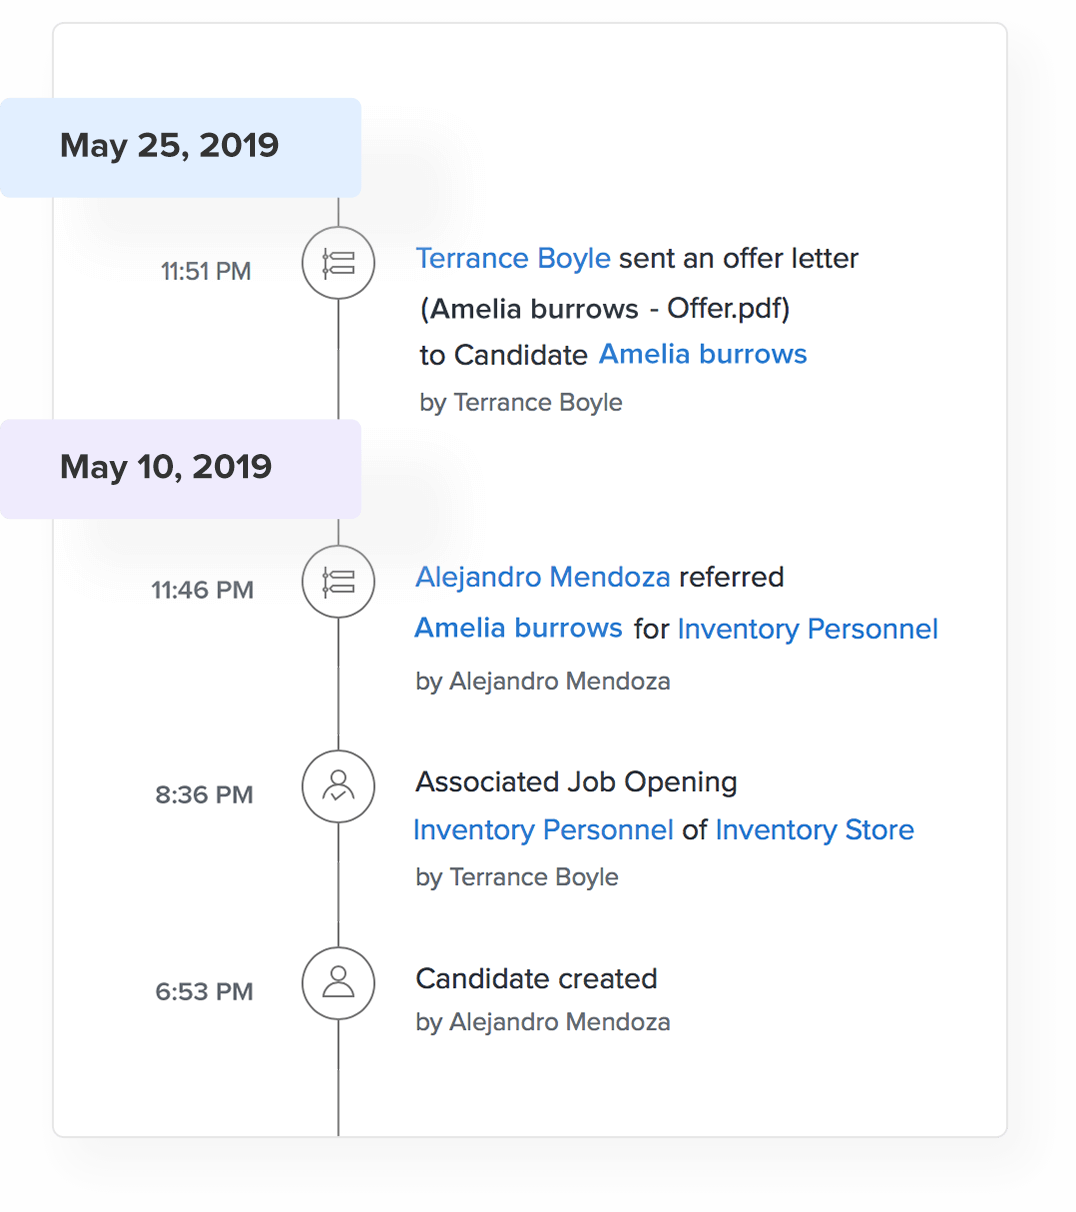Image resolution: width=1076 pixels, height=1212 pixels.
Task: Click the offer letter timeline icon at 11:51 PM
Action: point(338,263)
